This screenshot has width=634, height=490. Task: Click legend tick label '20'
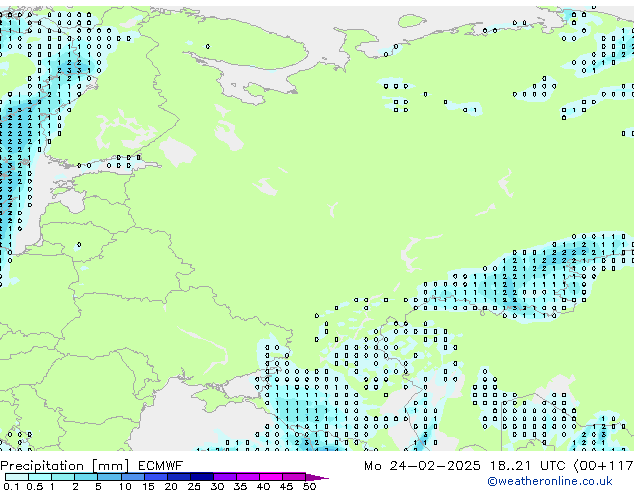171,486
